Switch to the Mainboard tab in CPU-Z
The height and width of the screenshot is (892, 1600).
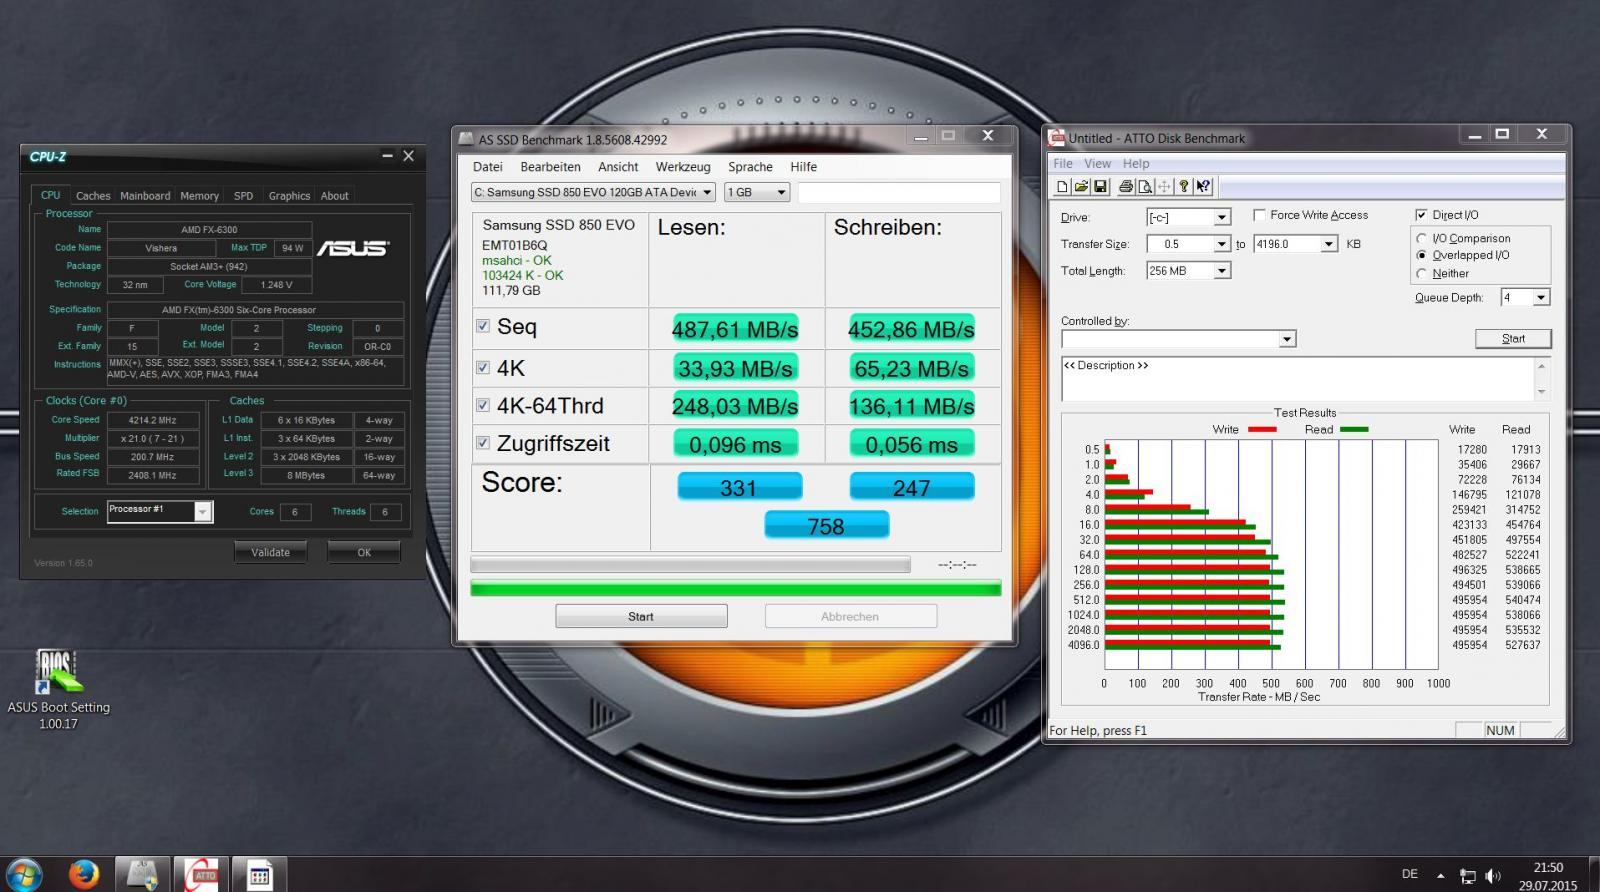pos(145,196)
